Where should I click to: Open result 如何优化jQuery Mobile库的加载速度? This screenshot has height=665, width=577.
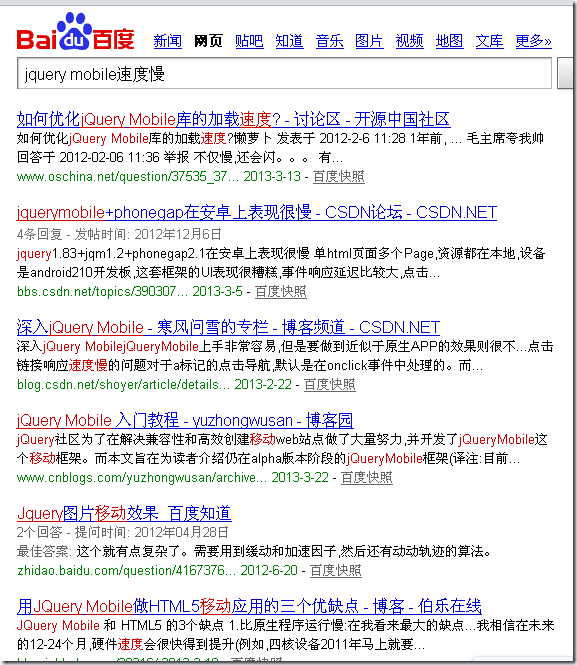pos(234,120)
